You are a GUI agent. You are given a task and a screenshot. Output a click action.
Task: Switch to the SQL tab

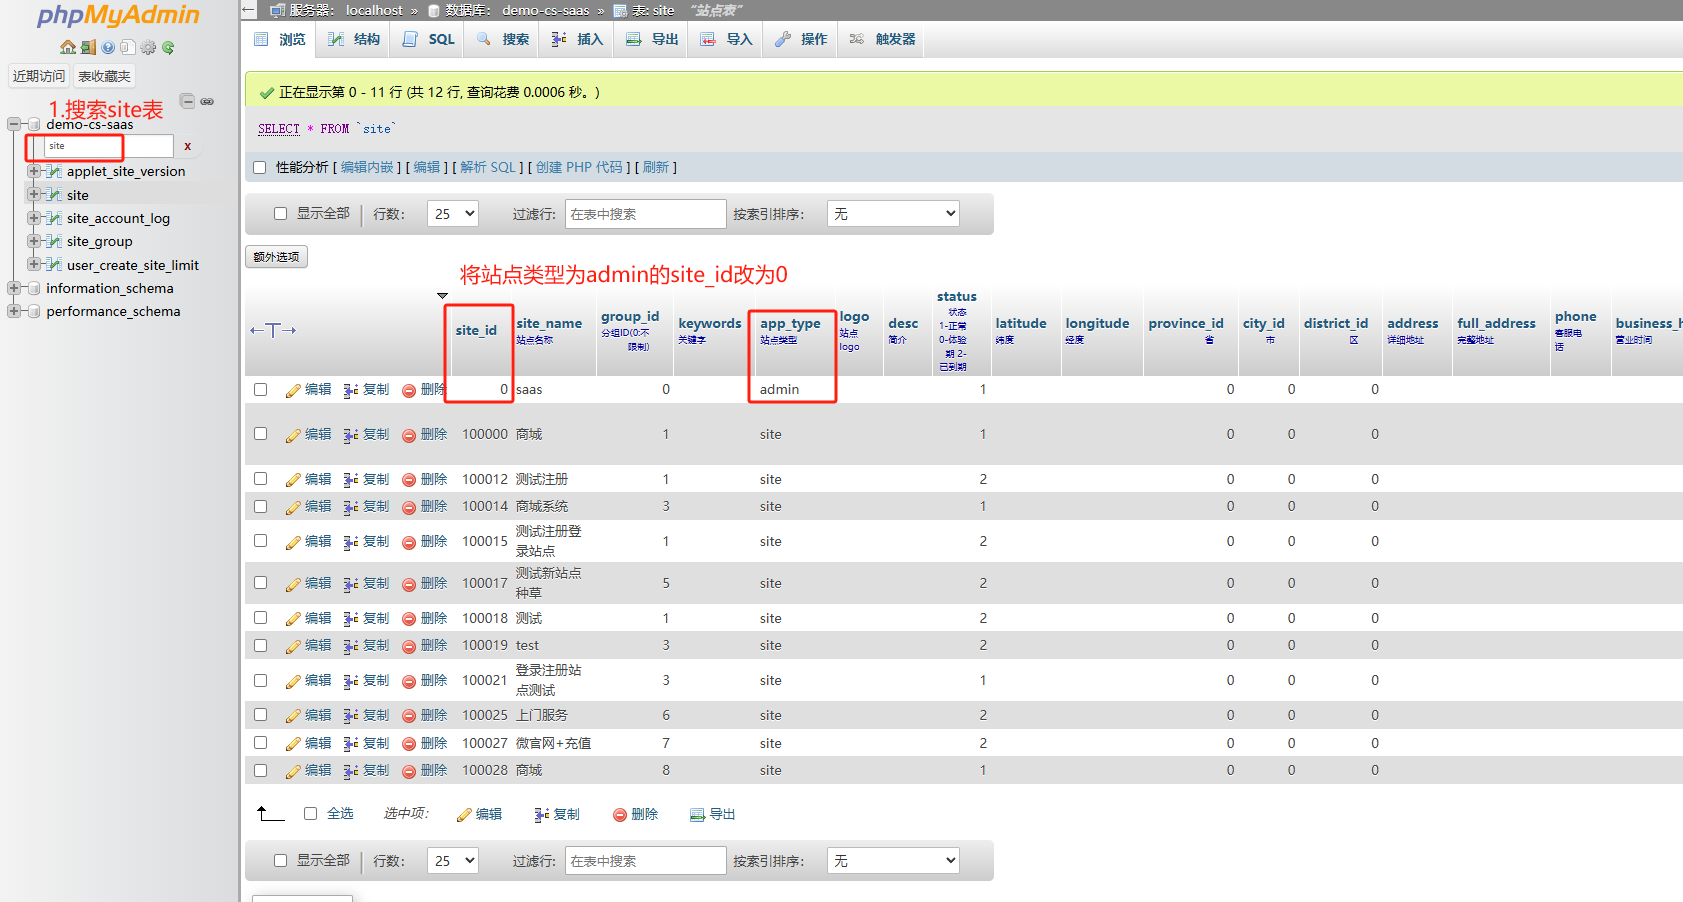pos(429,39)
